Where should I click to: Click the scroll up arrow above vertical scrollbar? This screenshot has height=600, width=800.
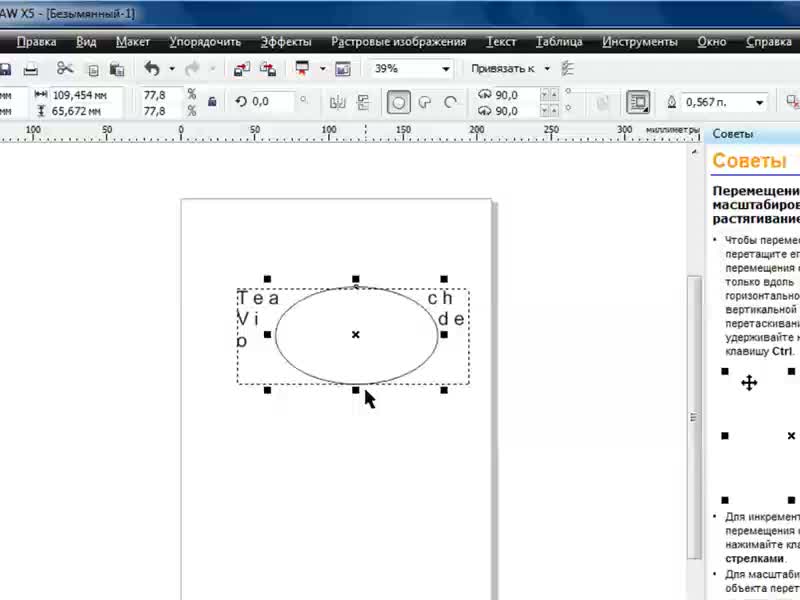point(694,152)
